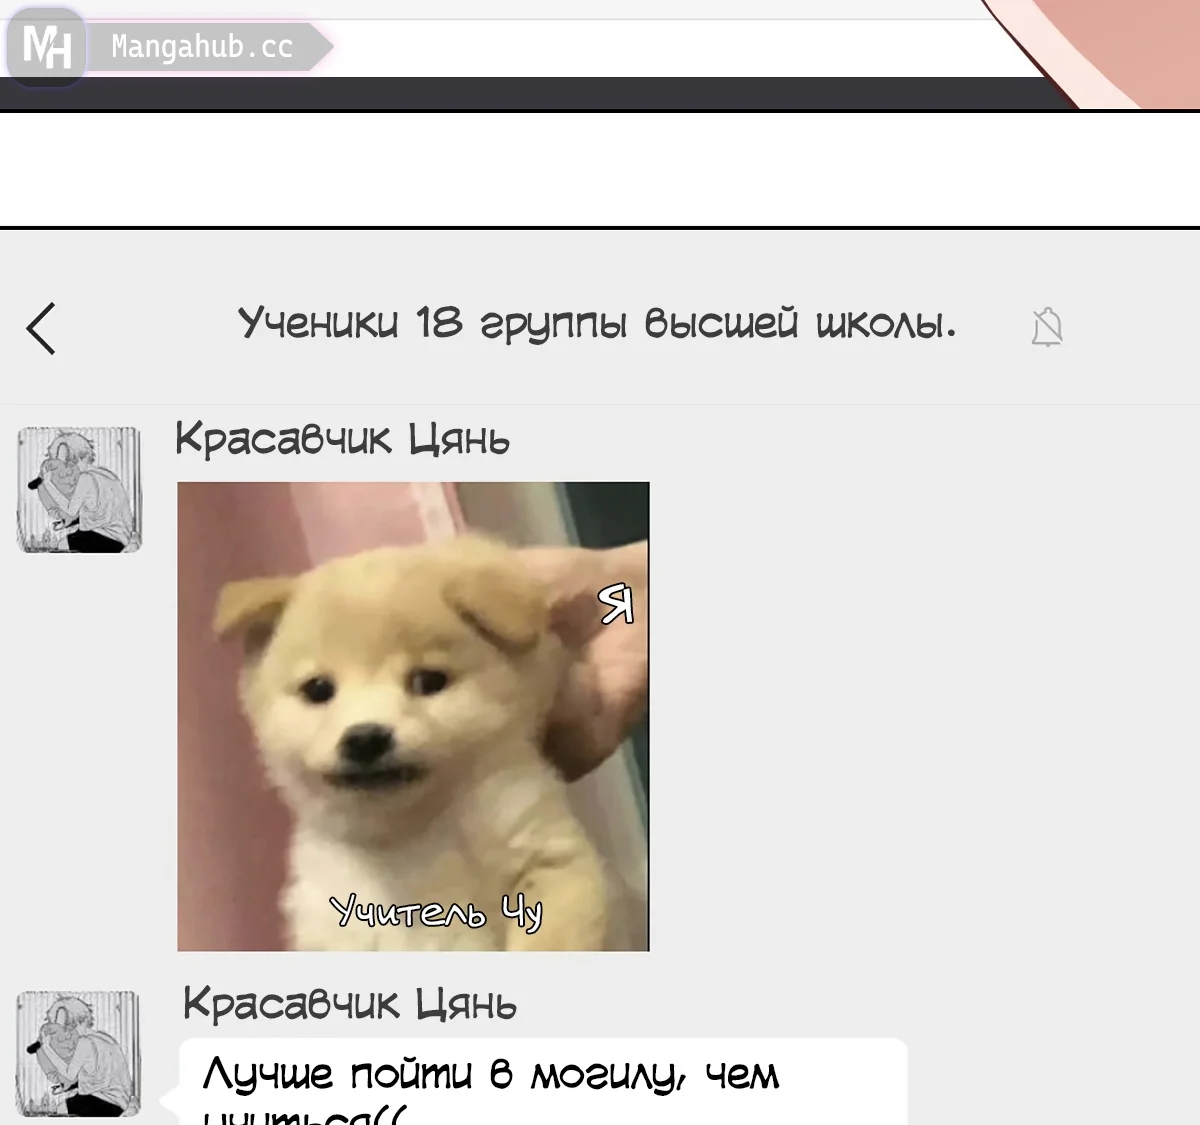Click the 'Я' caption on the meme
The height and width of the screenshot is (1125, 1200).
(616, 604)
